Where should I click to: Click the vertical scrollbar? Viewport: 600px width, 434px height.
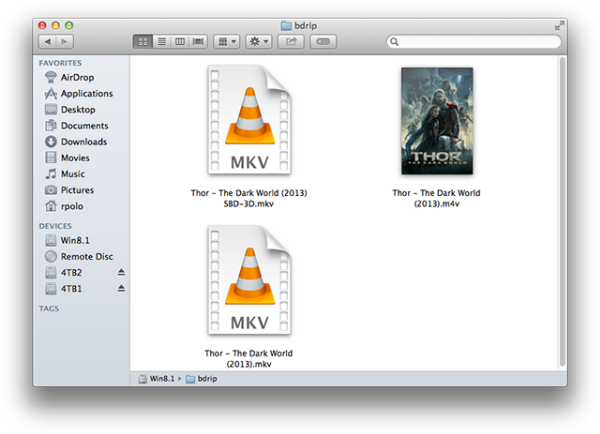[562, 212]
